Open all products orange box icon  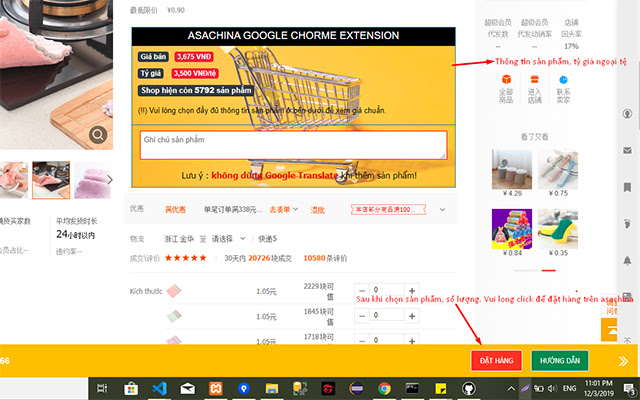click(506, 79)
